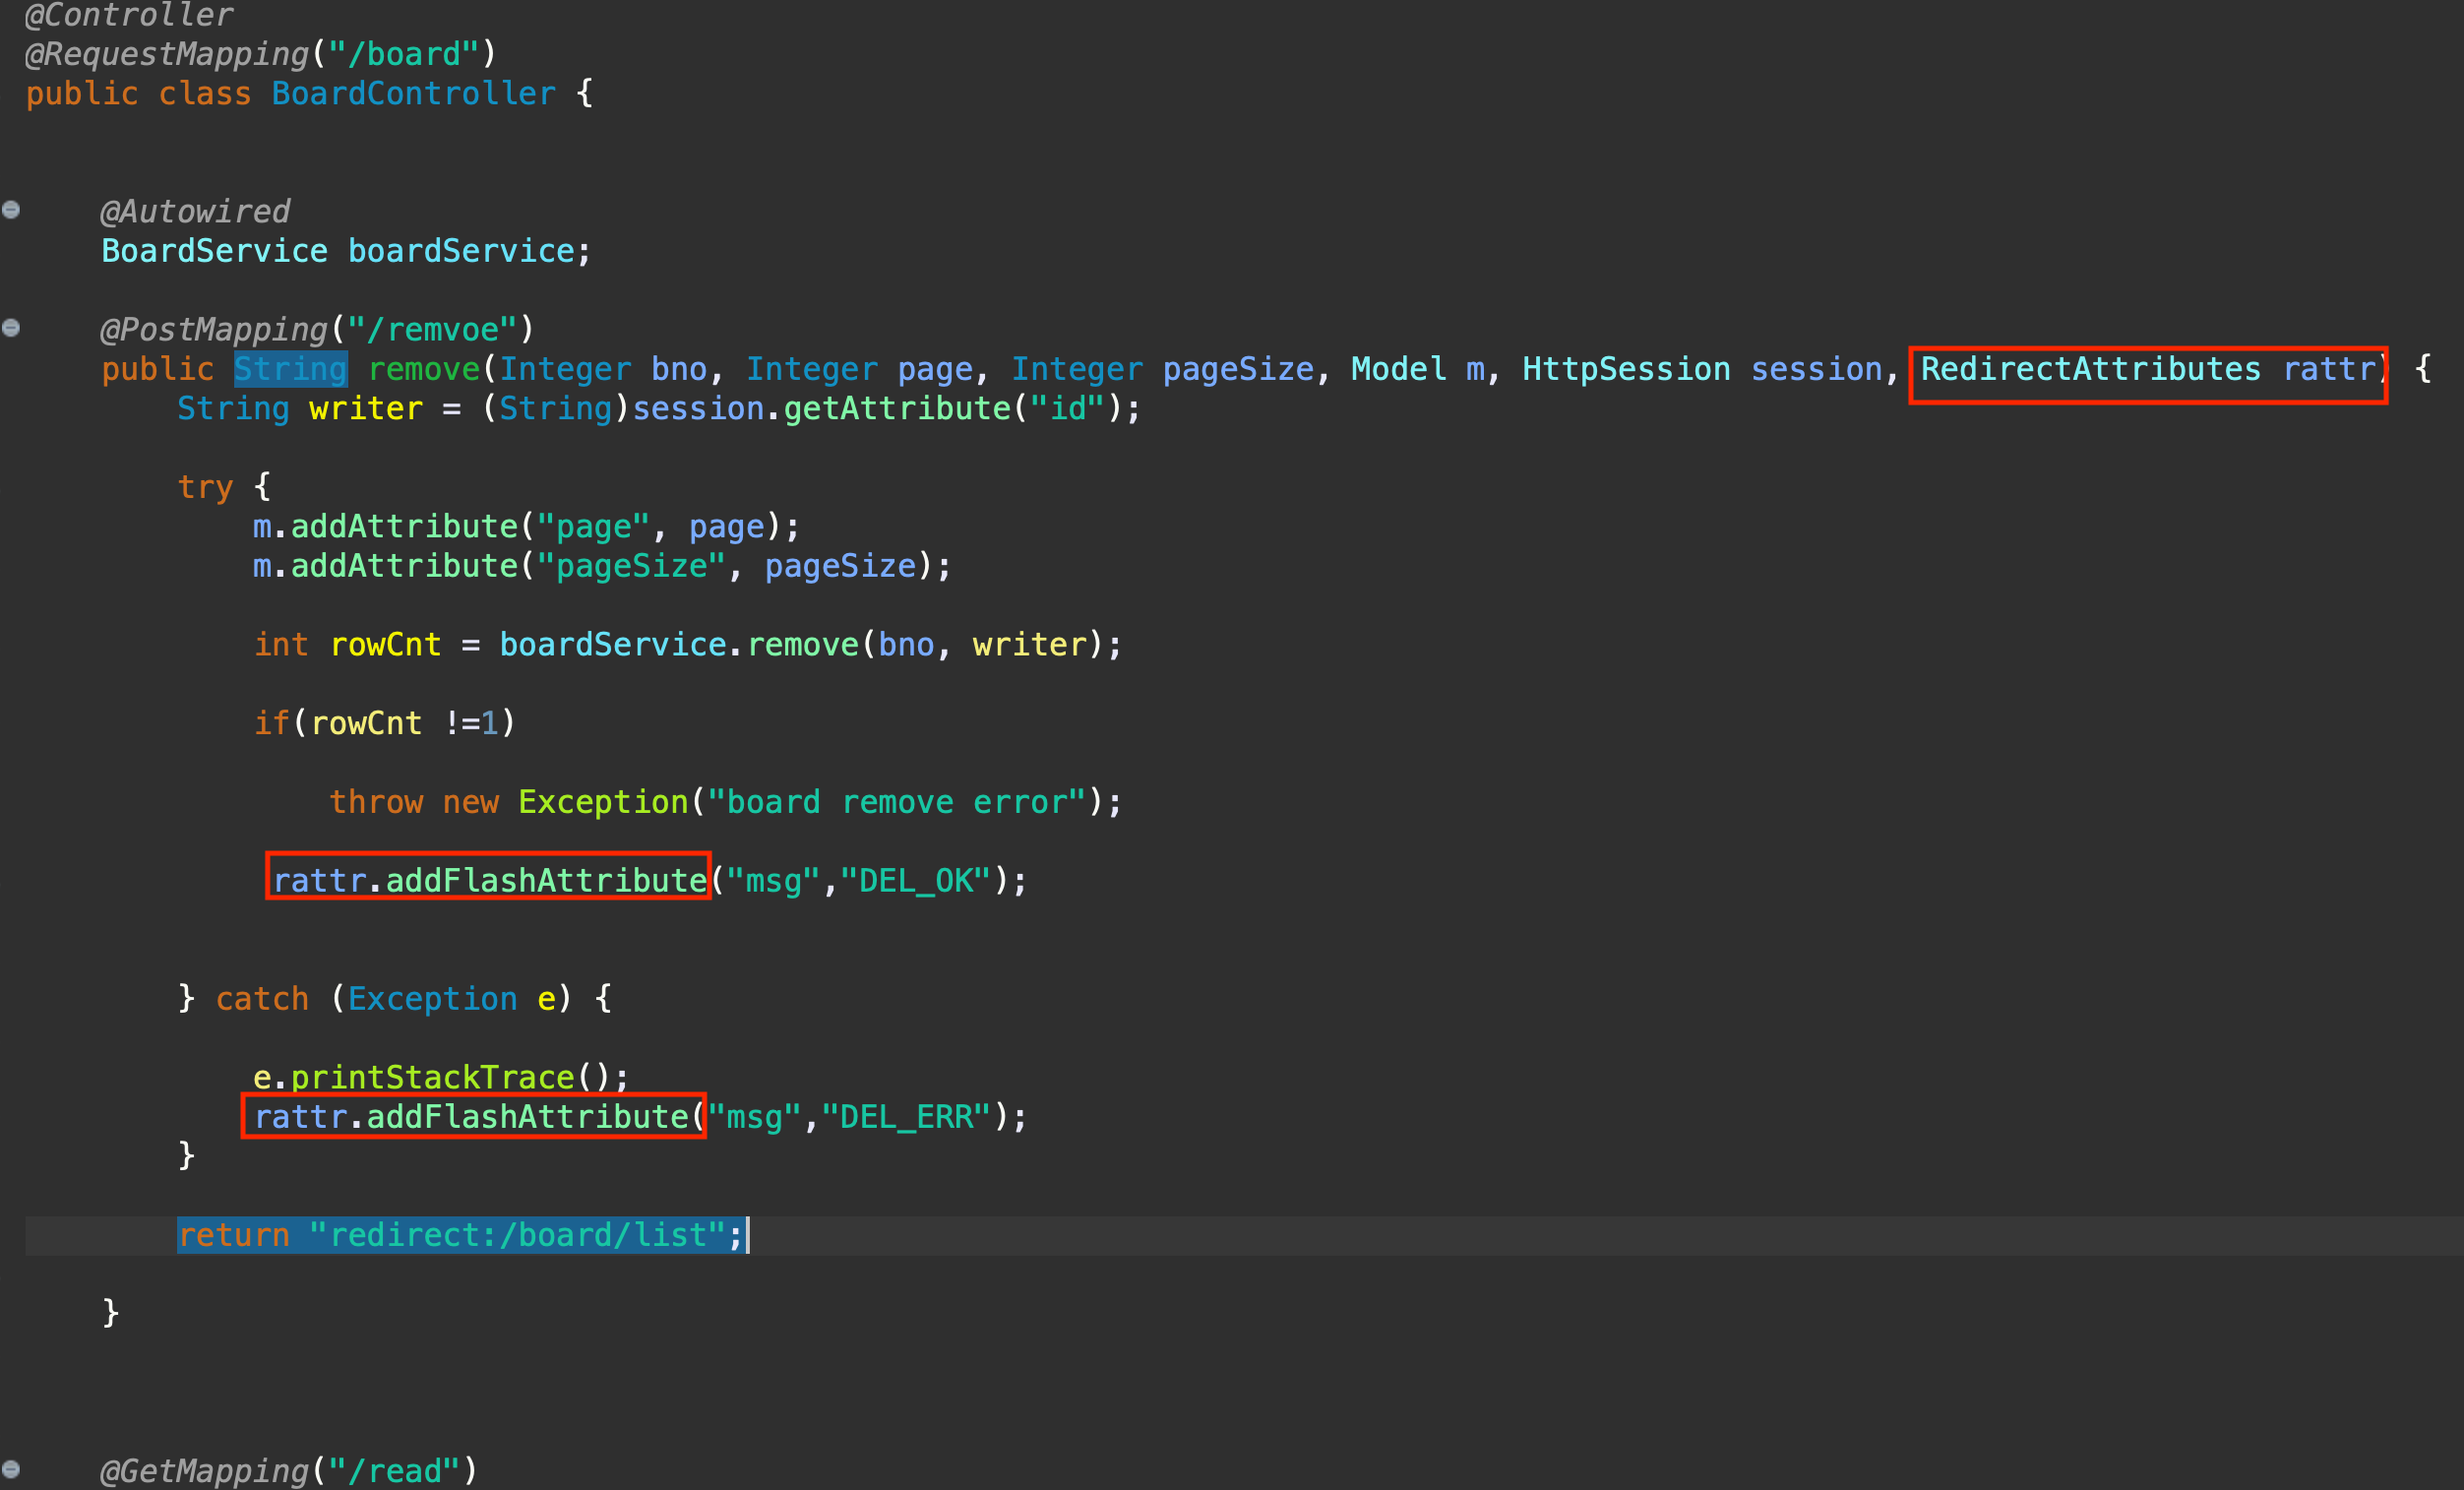
Task: Click the BoardController class name
Action: [413, 93]
